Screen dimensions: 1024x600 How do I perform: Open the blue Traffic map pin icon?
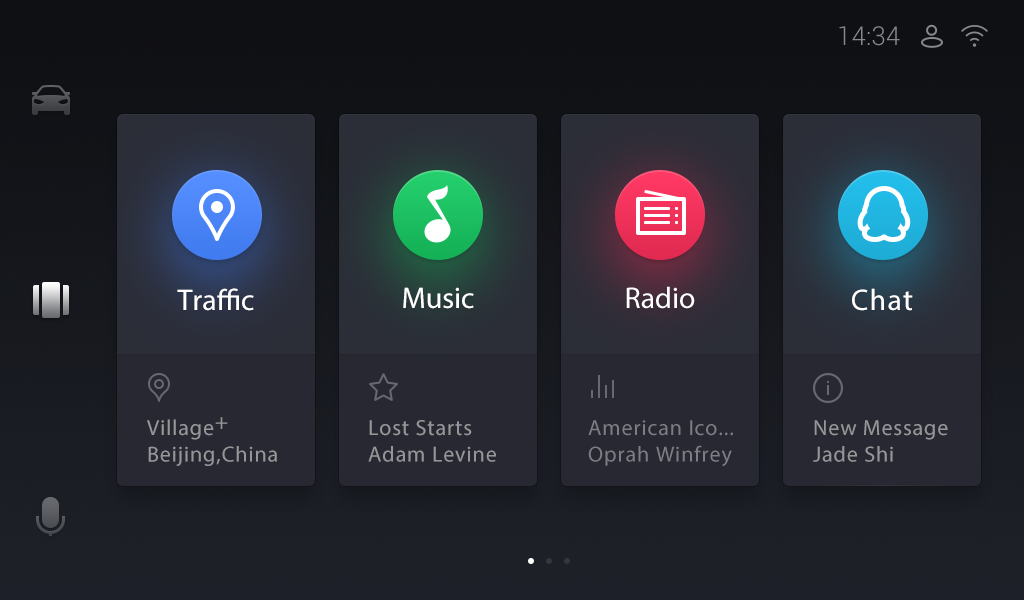pos(217,215)
